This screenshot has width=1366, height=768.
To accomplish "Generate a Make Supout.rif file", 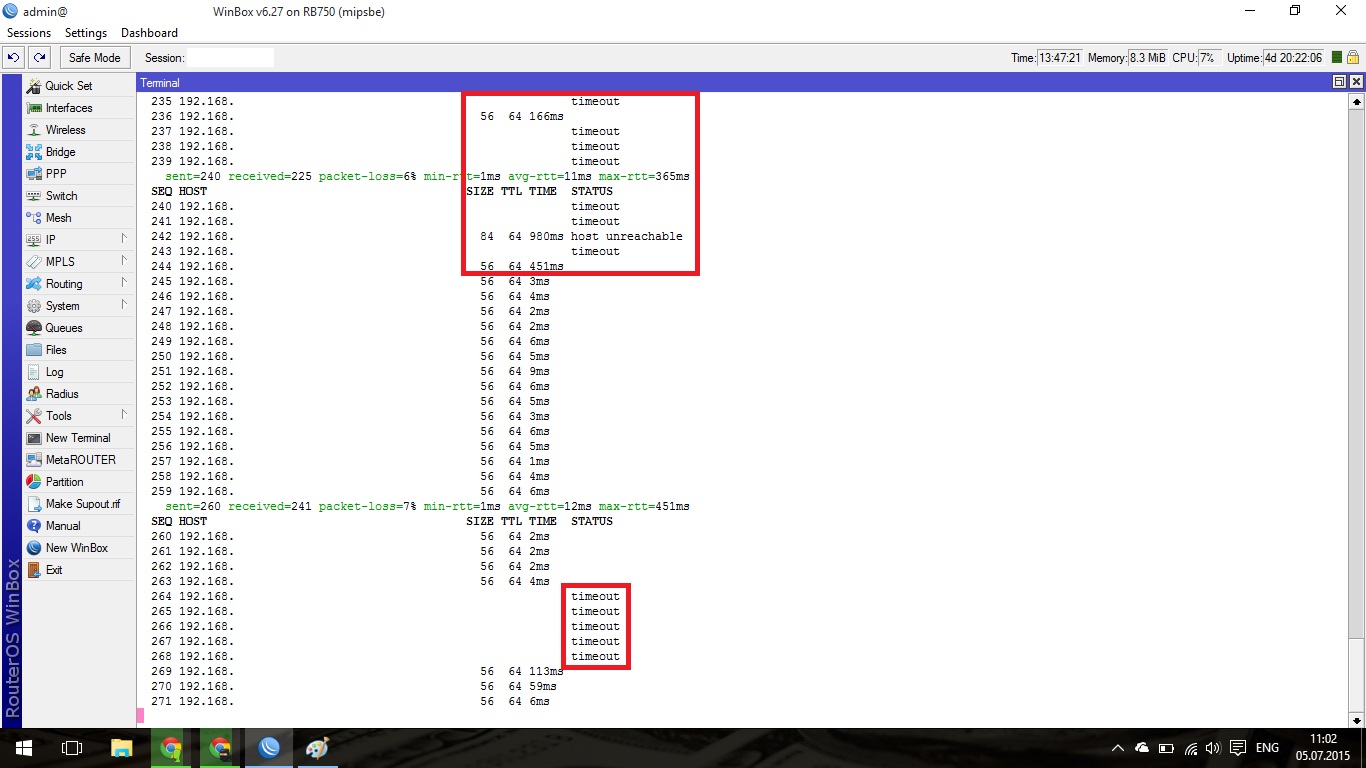I will (x=82, y=504).
